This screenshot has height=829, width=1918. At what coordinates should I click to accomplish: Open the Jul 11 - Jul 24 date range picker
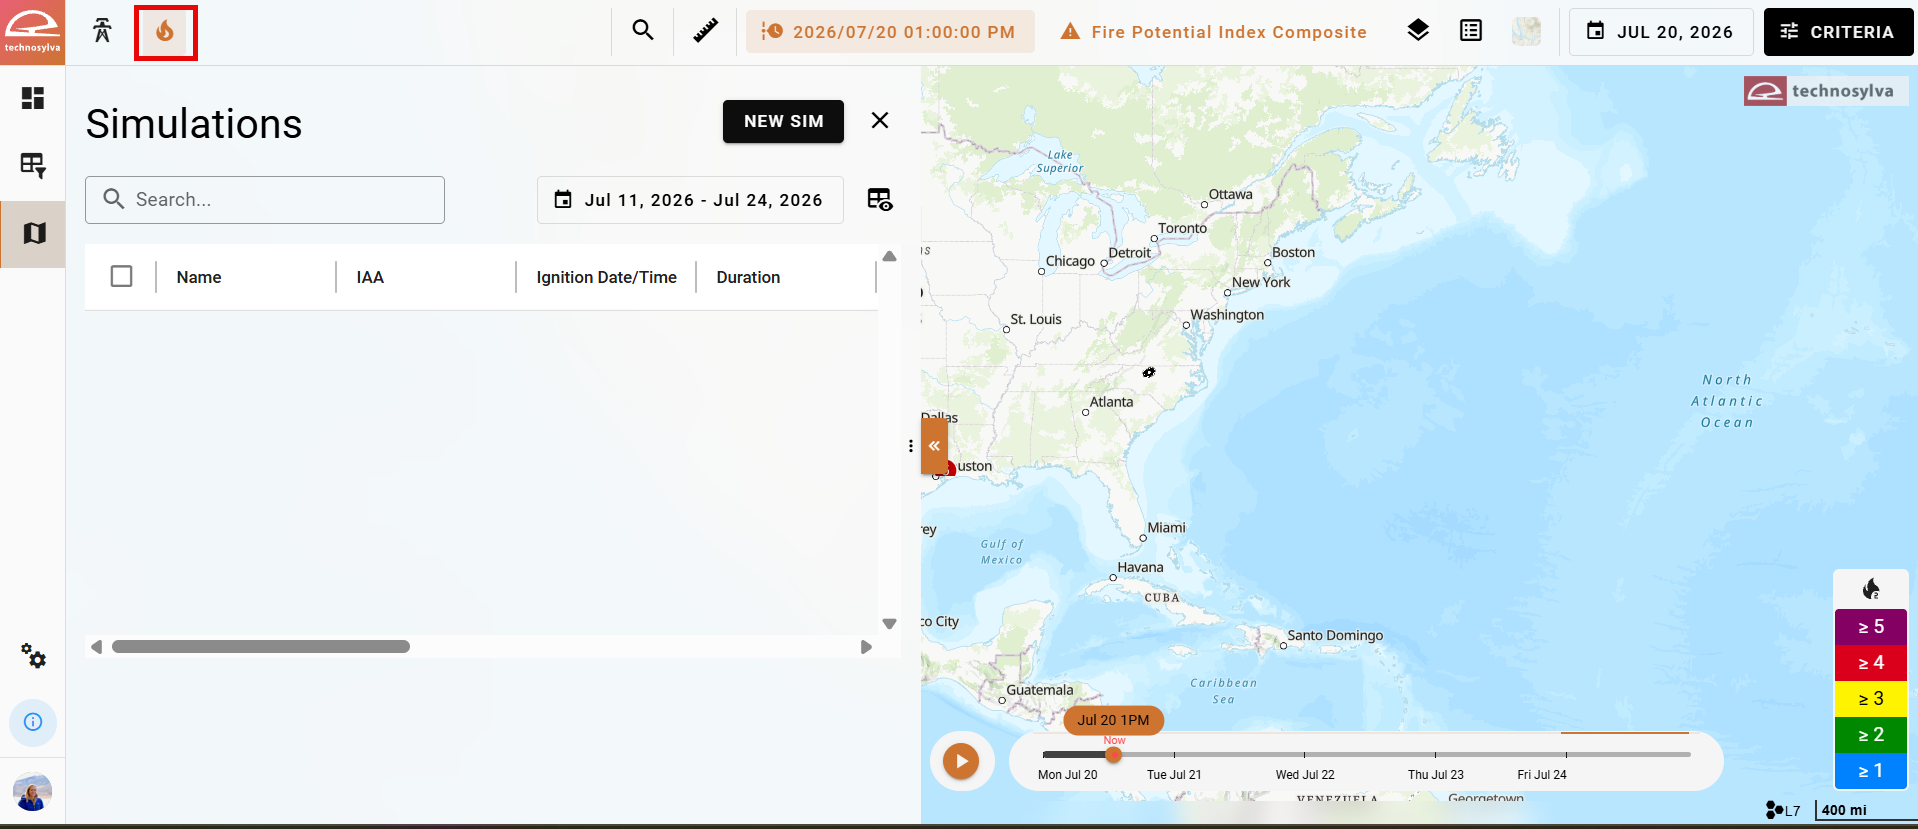click(x=690, y=200)
